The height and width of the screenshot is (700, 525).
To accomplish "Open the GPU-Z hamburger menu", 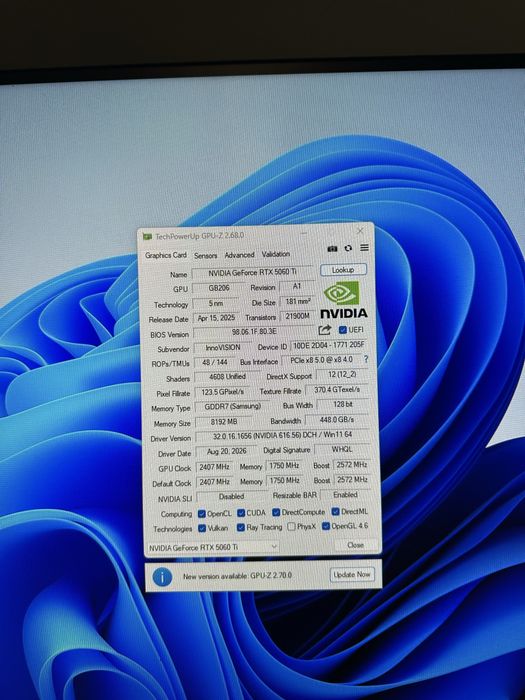I will [x=365, y=247].
